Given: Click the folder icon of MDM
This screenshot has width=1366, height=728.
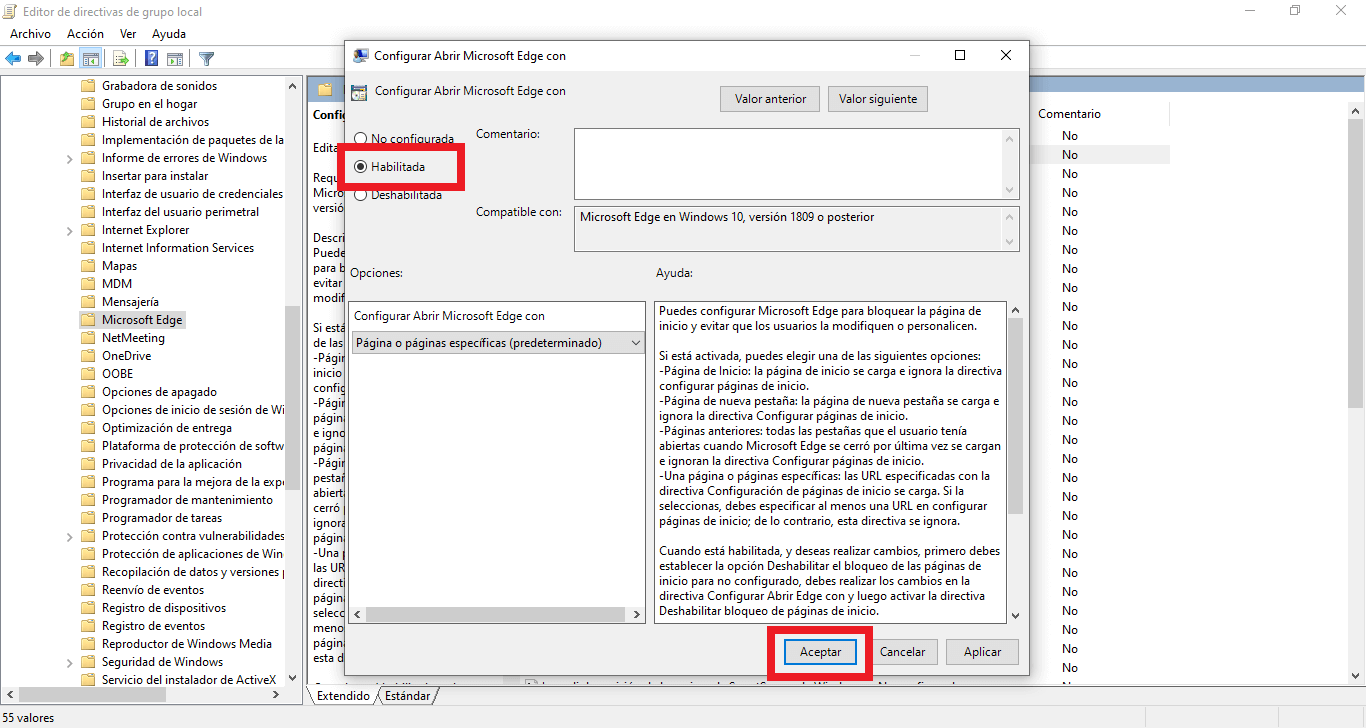Looking at the screenshot, I should [88, 284].
